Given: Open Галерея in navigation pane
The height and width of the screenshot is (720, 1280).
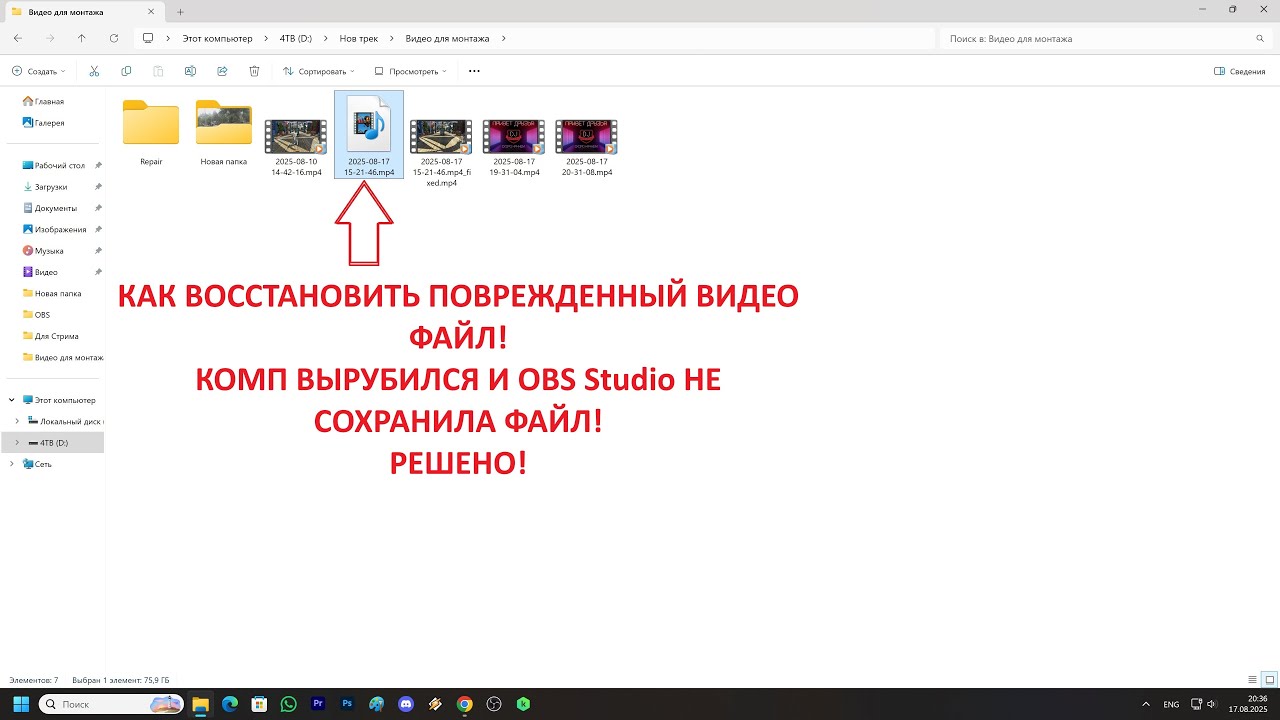Looking at the screenshot, I should (43, 123).
